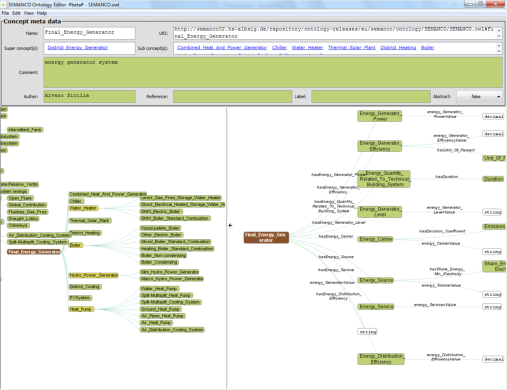This screenshot has width=507, height=390.
Task: Click the empty Reference field
Action: 233,96
